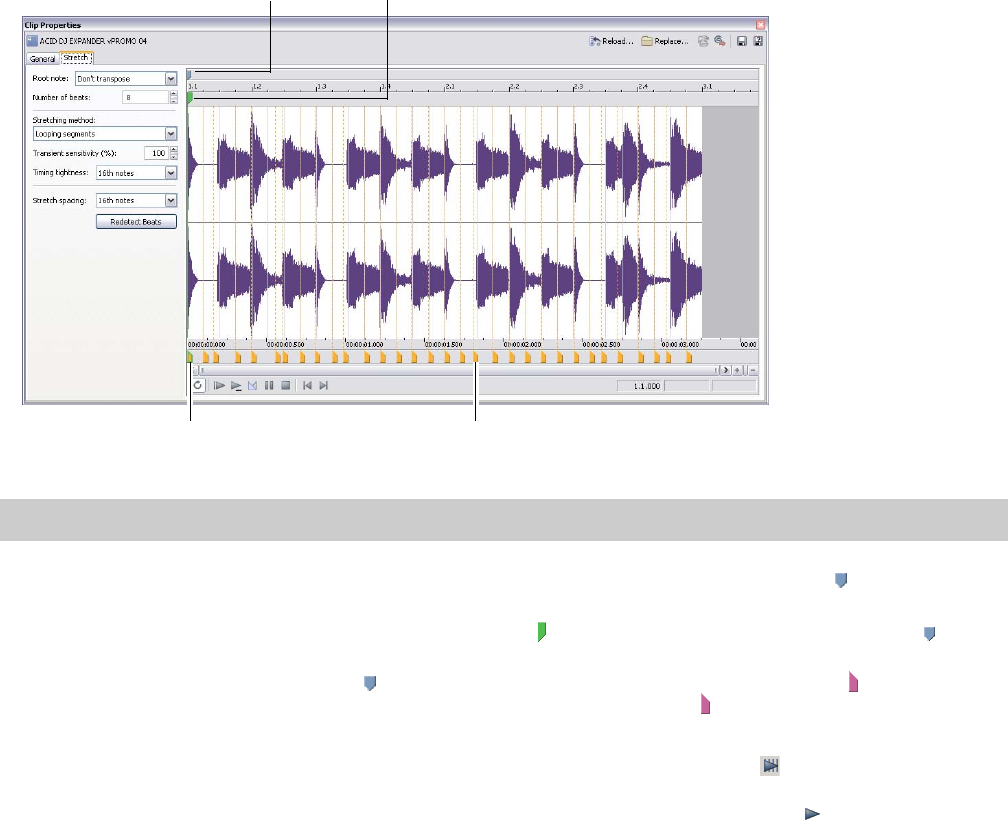Screen dimensions: 1008x824
Task: Click the scroll right arrow button
Action: [726, 370]
